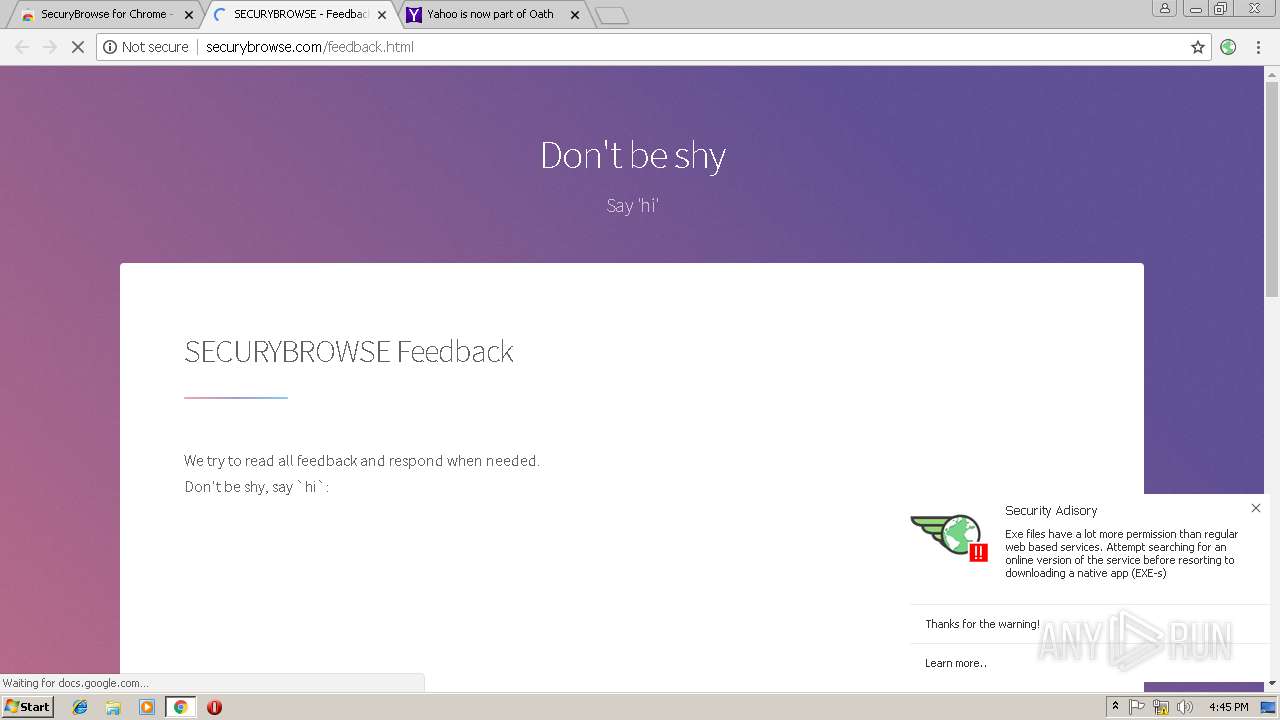Close the SECURYBROWSE Feedback tab
Image resolution: width=1280 pixels, height=720 pixels.
tap(382, 15)
